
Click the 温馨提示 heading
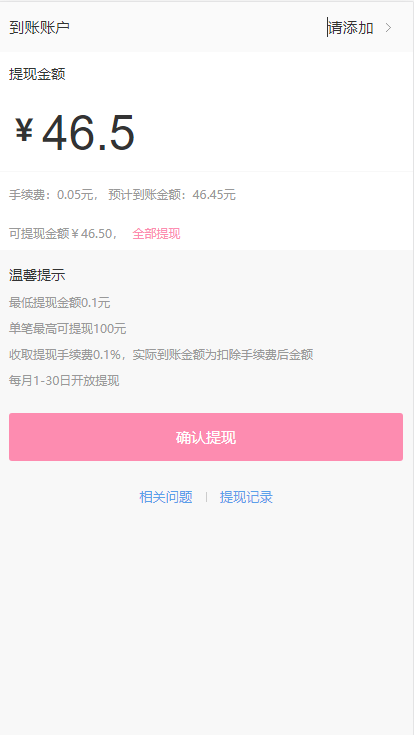click(37, 275)
